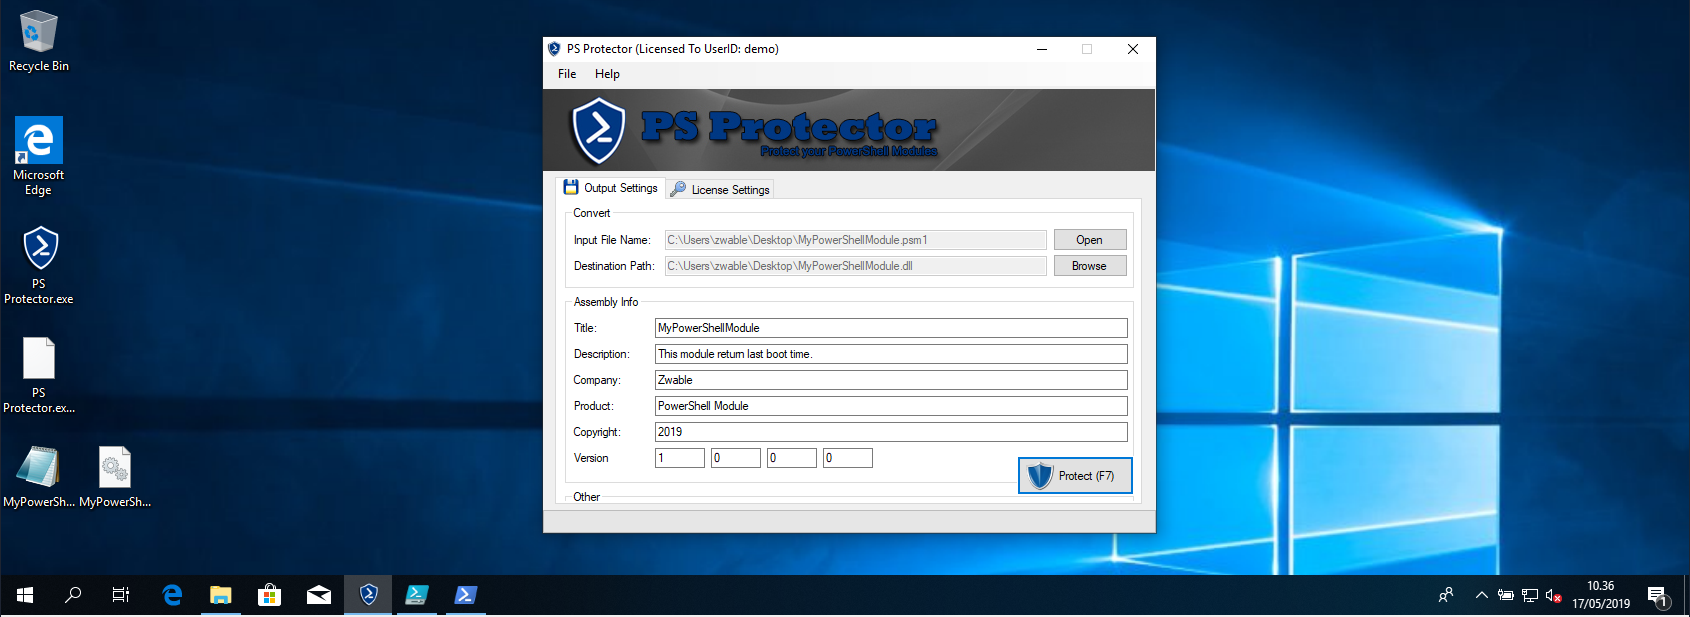Open taskbar Search magnifier
Image resolution: width=1690 pixels, height=617 pixels.
click(x=73, y=595)
